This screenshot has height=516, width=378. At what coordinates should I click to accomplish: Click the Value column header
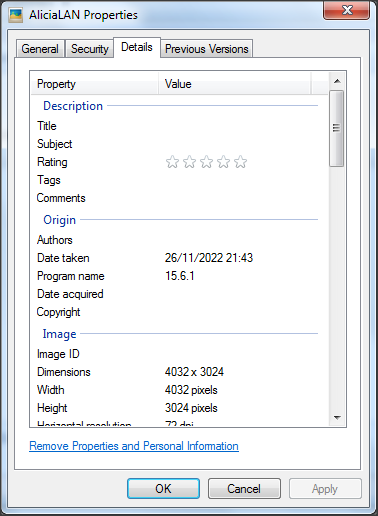235,84
